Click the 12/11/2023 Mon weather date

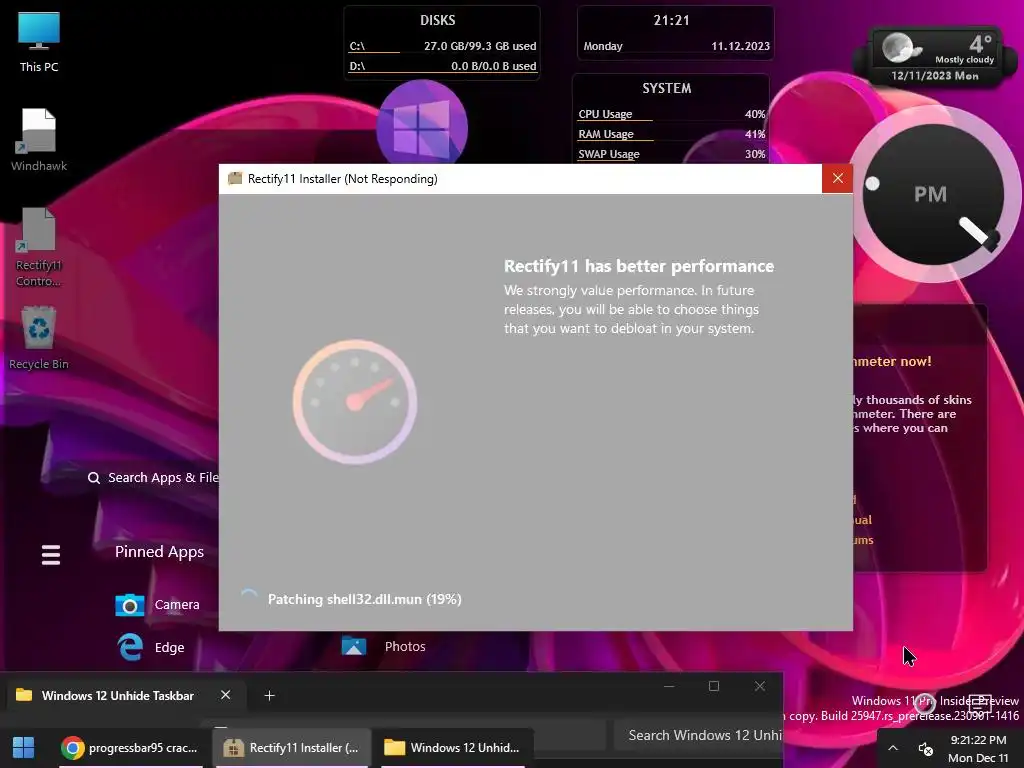tap(935, 76)
